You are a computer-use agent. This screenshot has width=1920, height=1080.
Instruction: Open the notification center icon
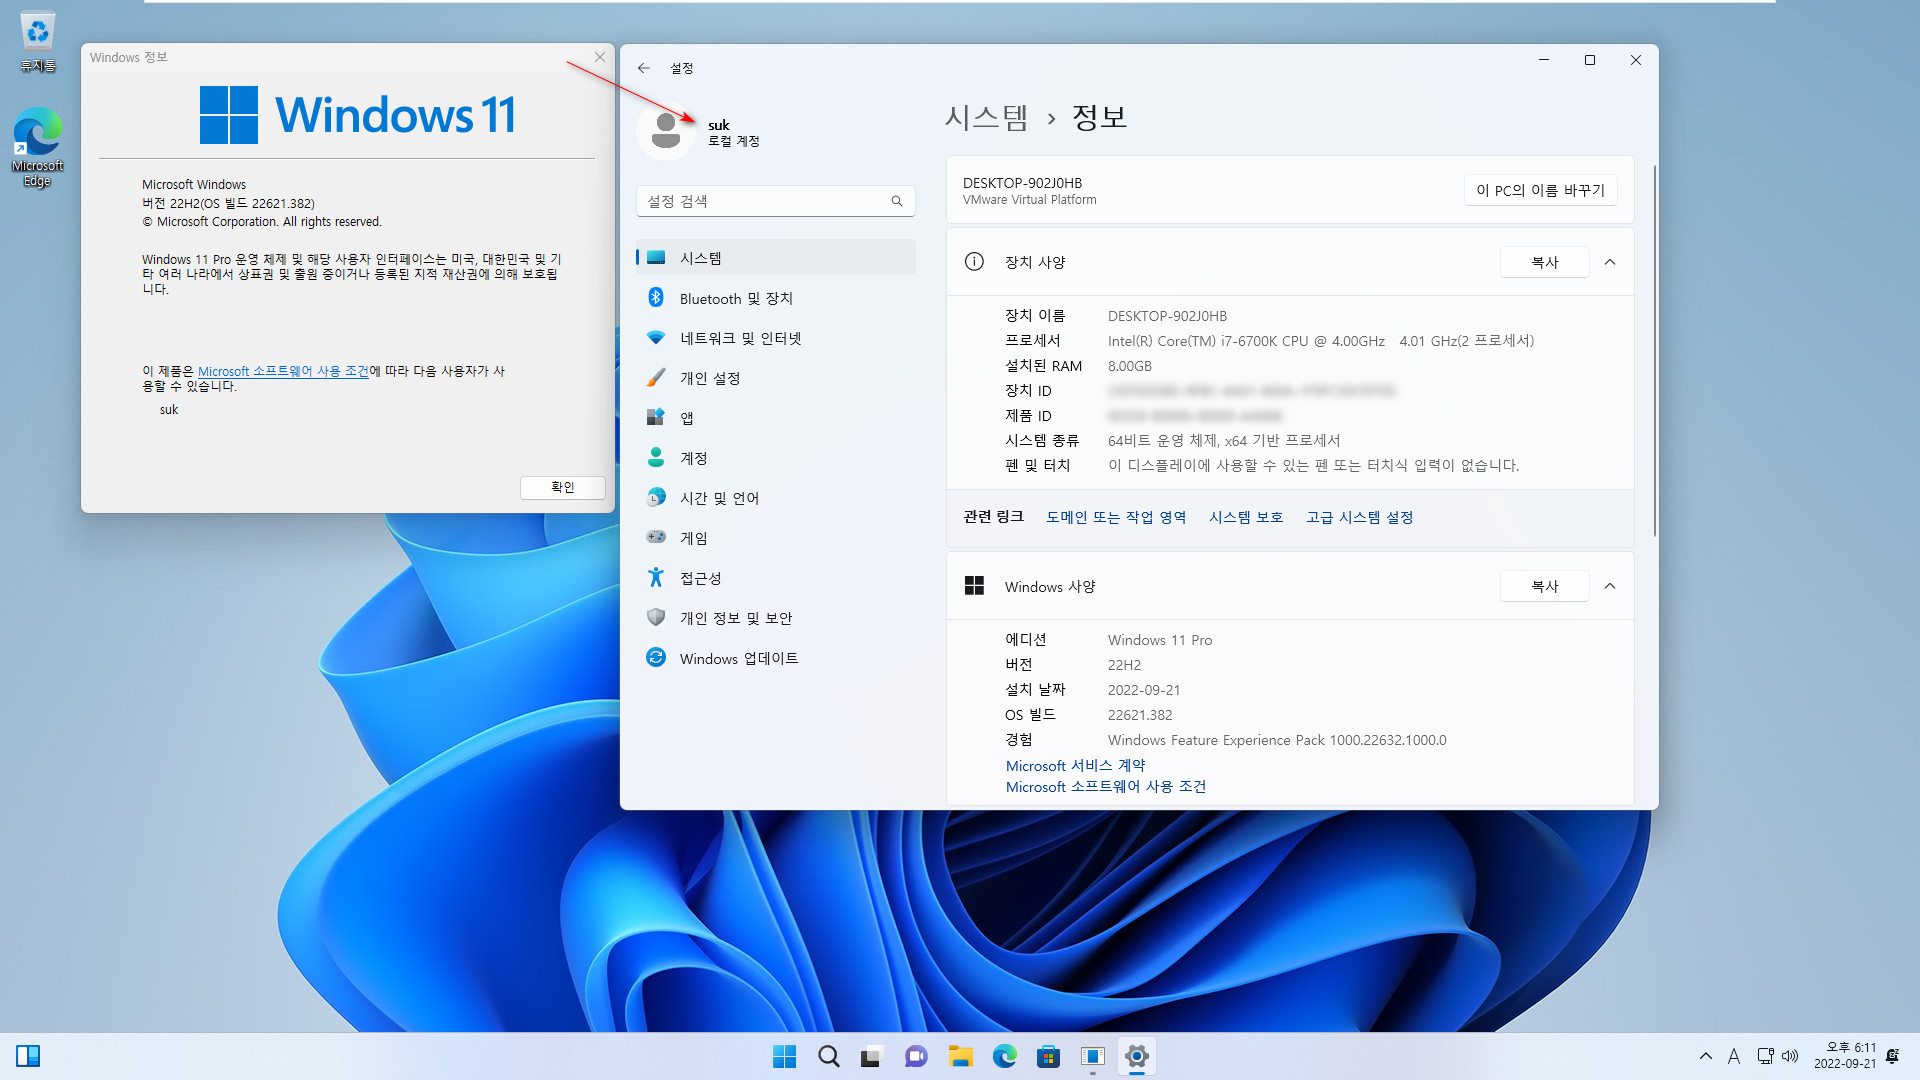(1892, 1056)
